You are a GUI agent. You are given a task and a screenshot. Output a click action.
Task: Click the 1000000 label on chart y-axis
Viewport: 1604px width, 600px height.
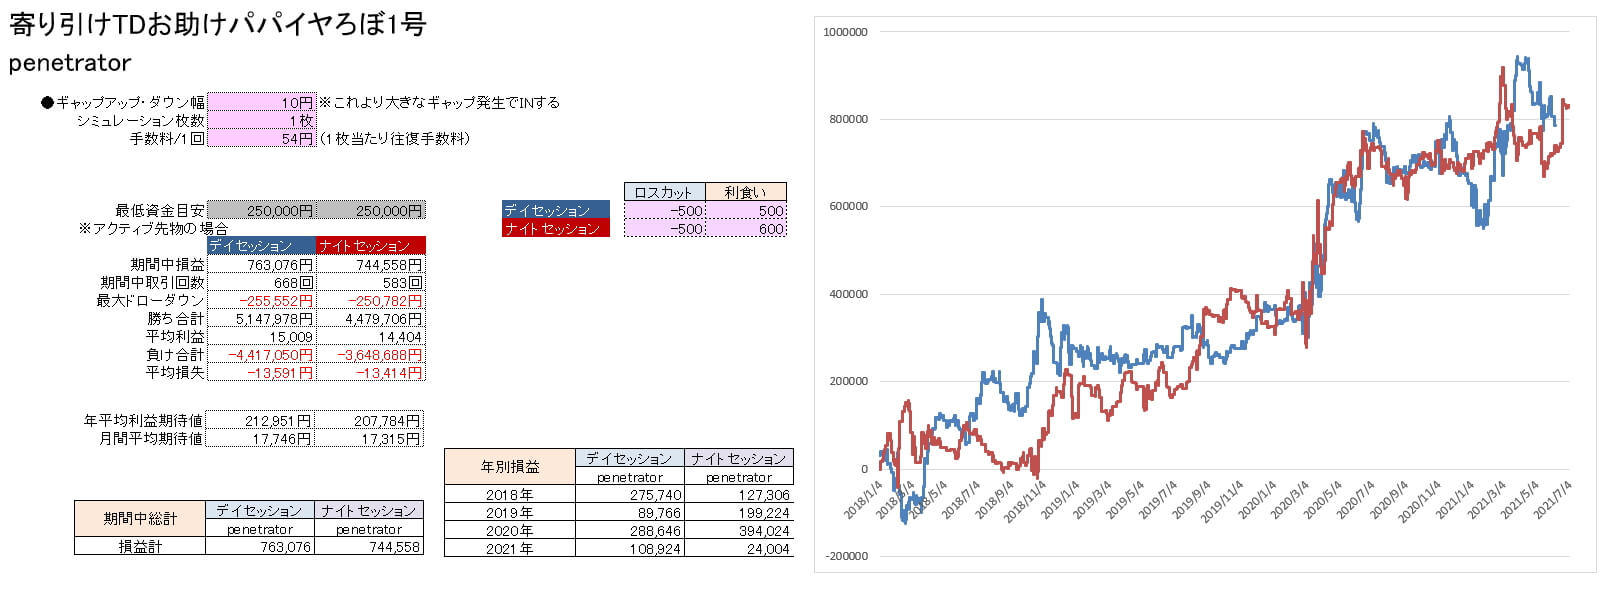[845, 32]
